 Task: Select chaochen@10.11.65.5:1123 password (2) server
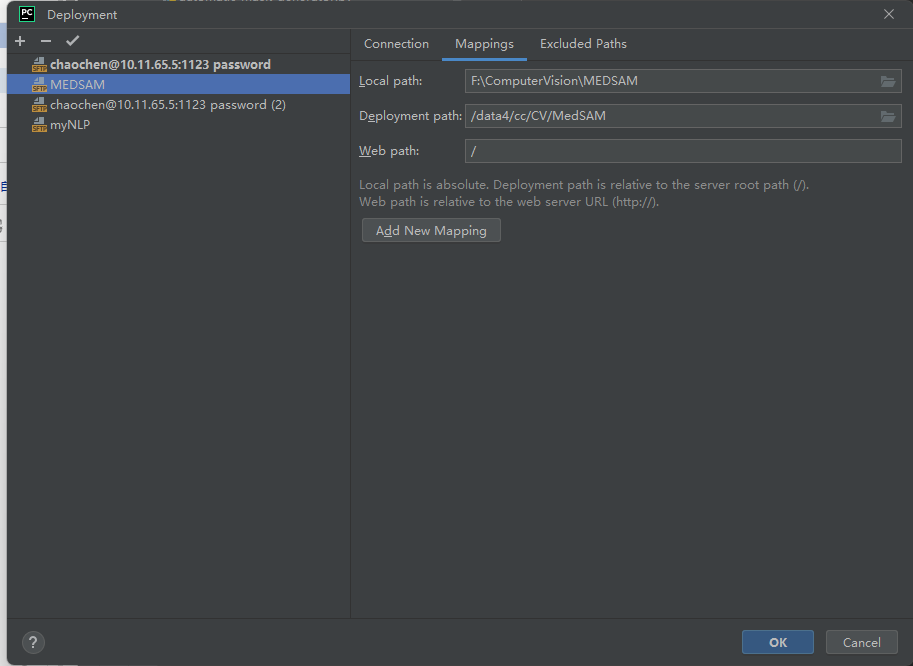point(168,105)
